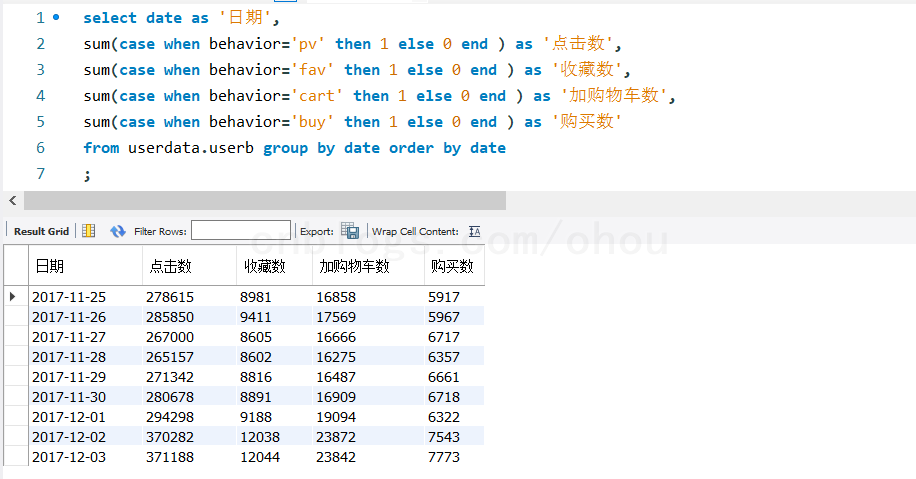Click the value 285850
The width and height of the screenshot is (916, 479).
170,317
